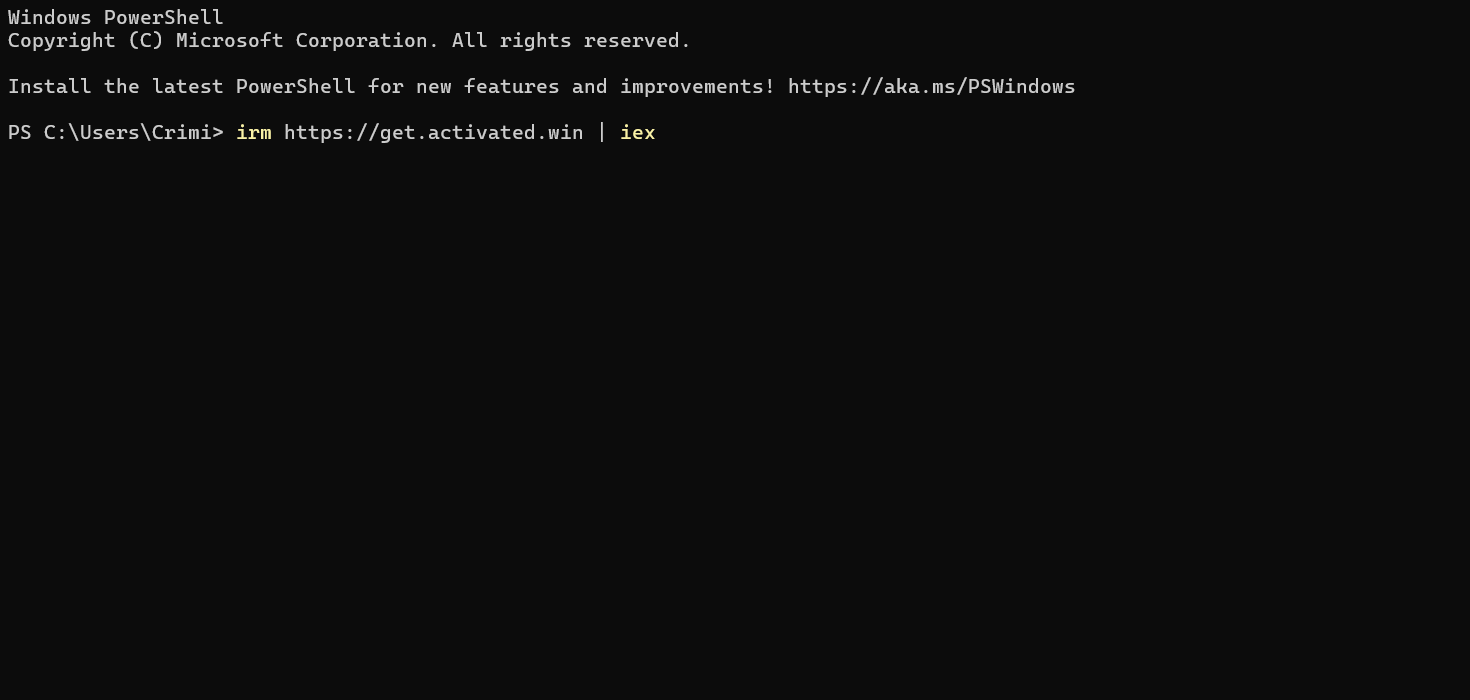Click the PS C:\Users\Crimi> prompt text
This screenshot has height=700, width=1470.
pos(116,132)
